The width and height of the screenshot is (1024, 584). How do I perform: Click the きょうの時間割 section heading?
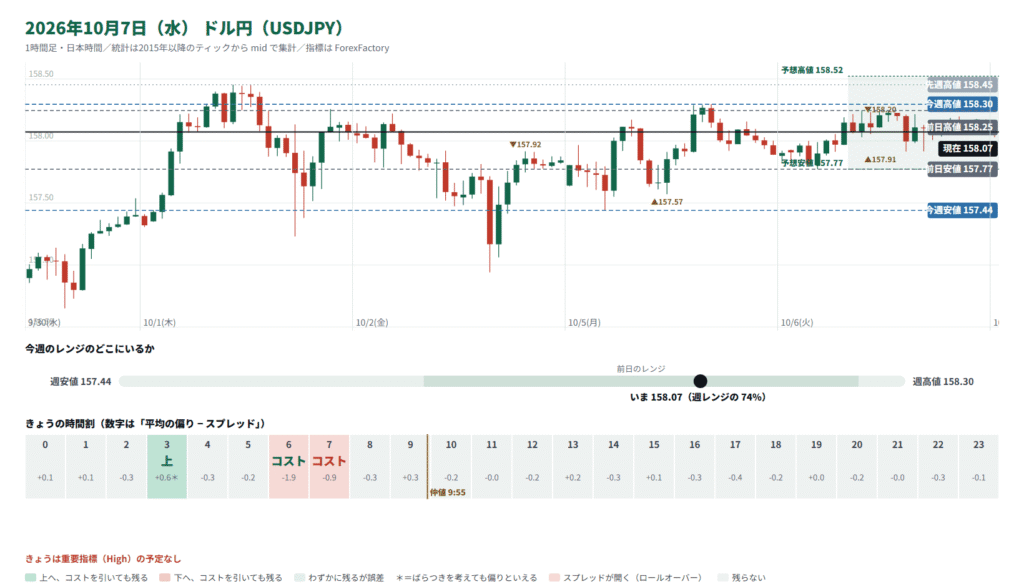(146, 424)
